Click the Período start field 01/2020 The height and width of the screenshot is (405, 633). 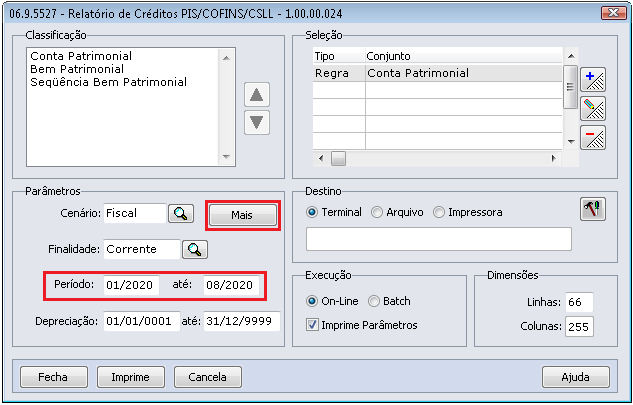(131, 285)
